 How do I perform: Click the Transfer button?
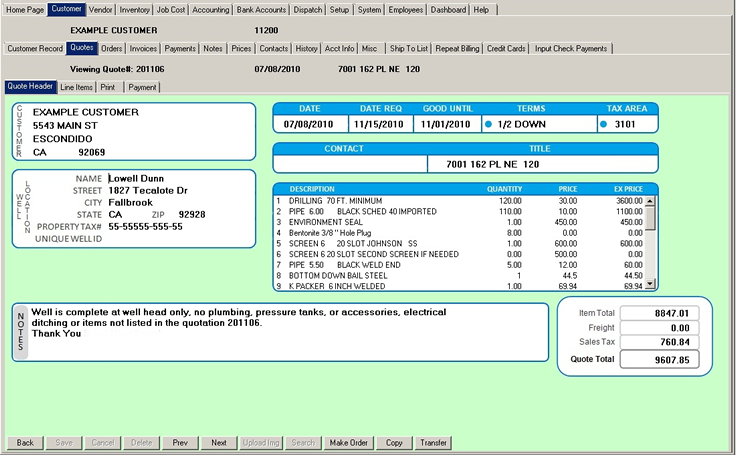433,443
